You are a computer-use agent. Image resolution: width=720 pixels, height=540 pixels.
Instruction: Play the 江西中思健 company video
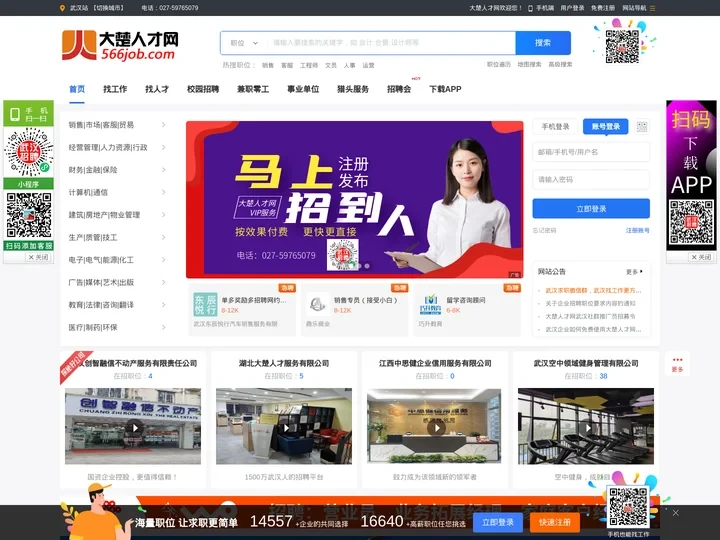click(436, 428)
